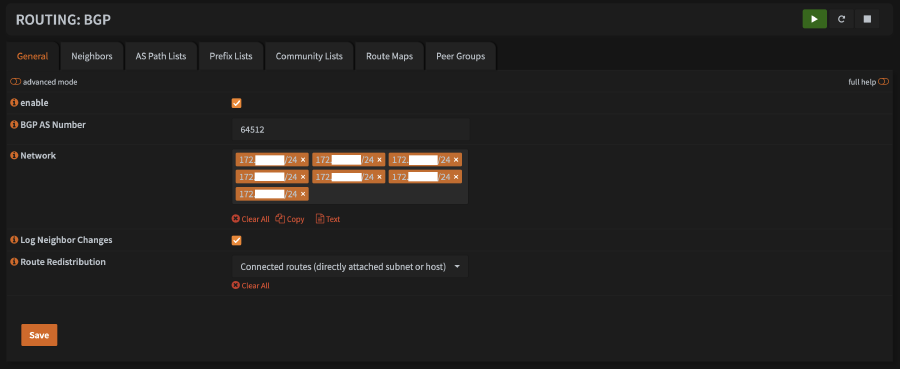Remove the first network tag via its x

(x=303, y=160)
